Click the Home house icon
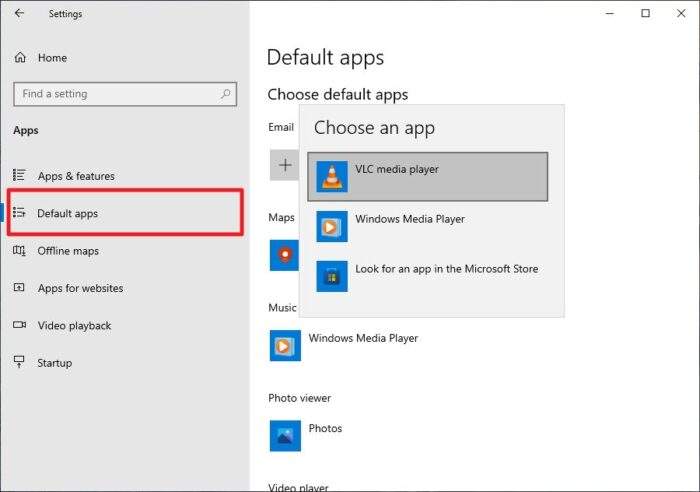700x492 pixels. [x=20, y=58]
